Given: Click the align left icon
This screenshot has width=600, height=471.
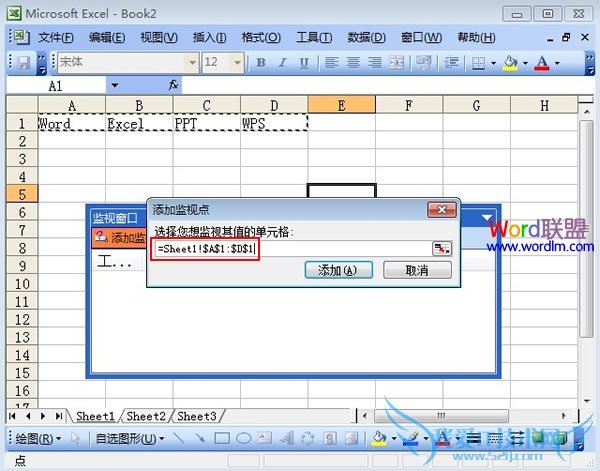Looking at the screenshot, I should coord(331,62).
